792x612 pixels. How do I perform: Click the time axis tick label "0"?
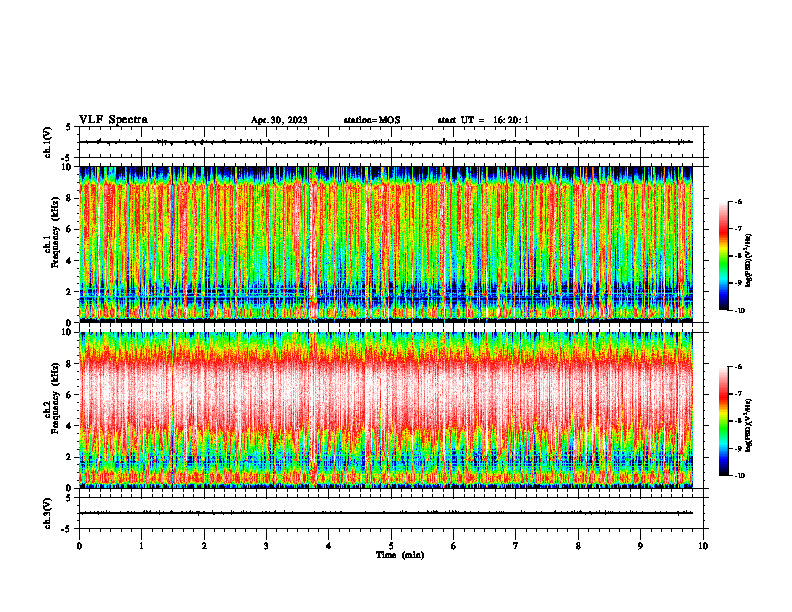pyautogui.click(x=79, y=546)
